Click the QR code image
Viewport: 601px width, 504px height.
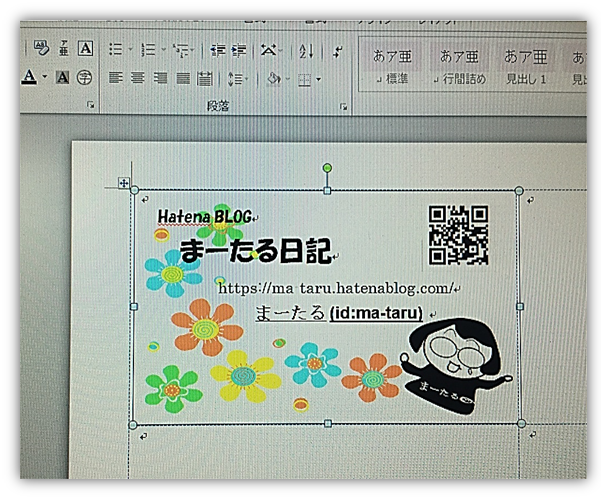(458, 235)
